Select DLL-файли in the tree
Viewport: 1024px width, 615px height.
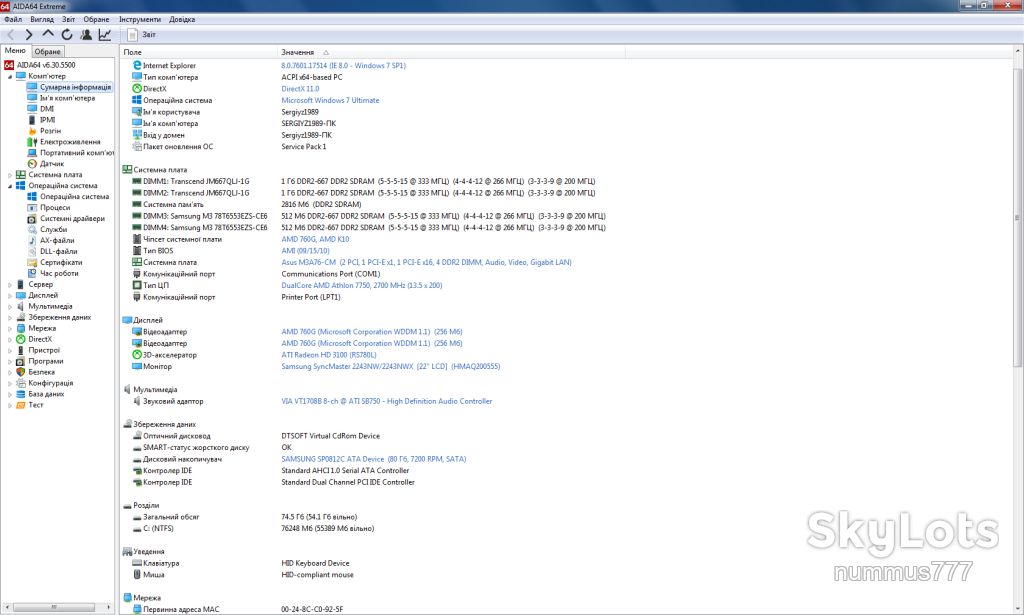click(58, 251)
